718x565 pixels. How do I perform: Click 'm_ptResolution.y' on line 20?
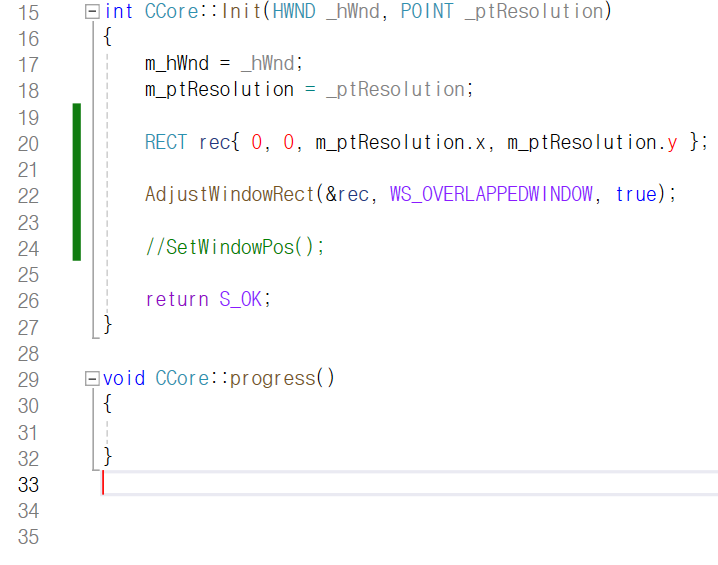point(592,142)
